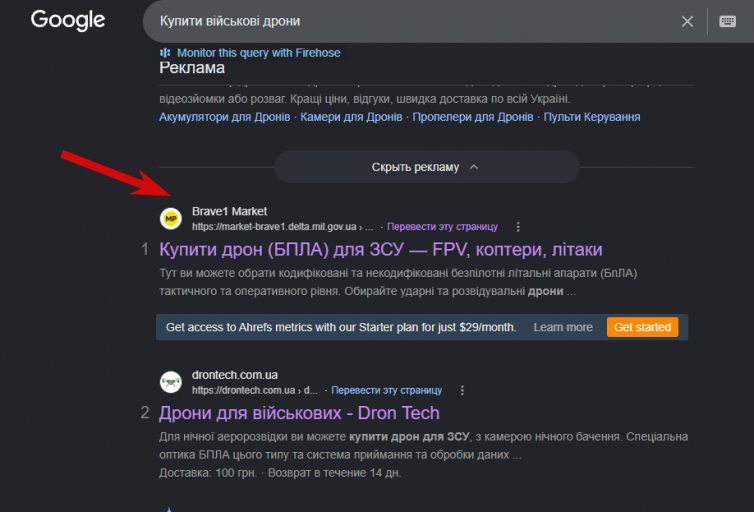Click the Get started Ahrefs button
Screen dimensions: 754x512
[642, 327]
